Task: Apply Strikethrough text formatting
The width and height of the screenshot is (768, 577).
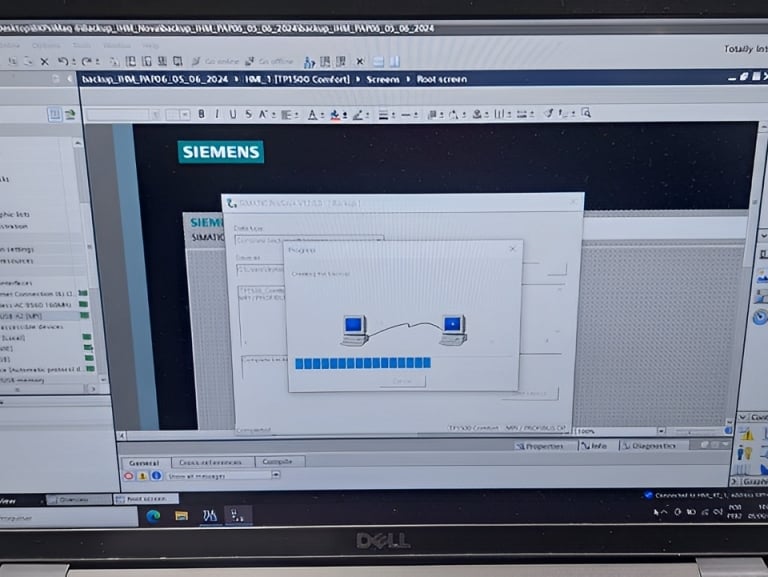Action: (x=249, y=114)
